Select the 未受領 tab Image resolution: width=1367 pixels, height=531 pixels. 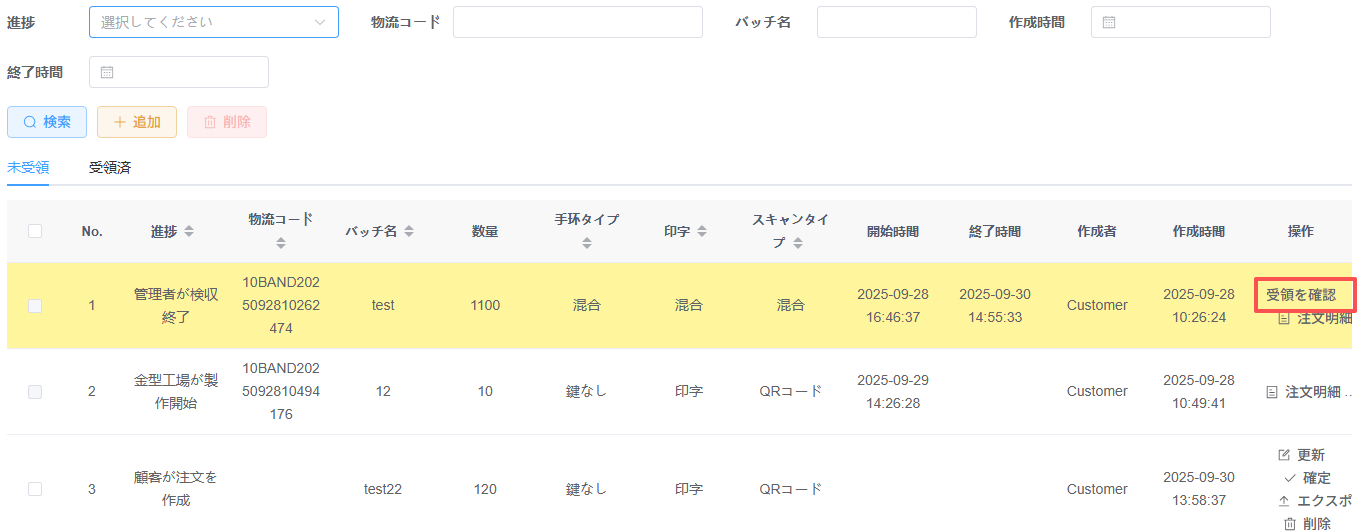(28, 168)
